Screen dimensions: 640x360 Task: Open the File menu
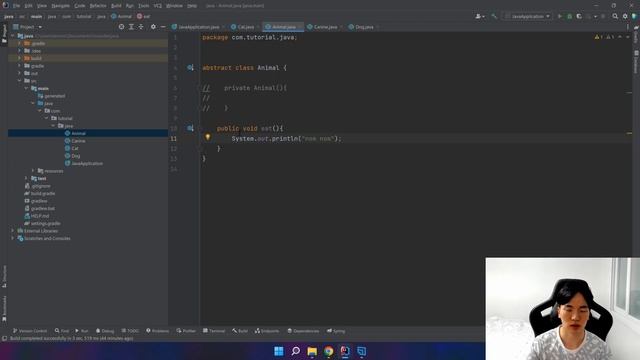tap(16, 6)
